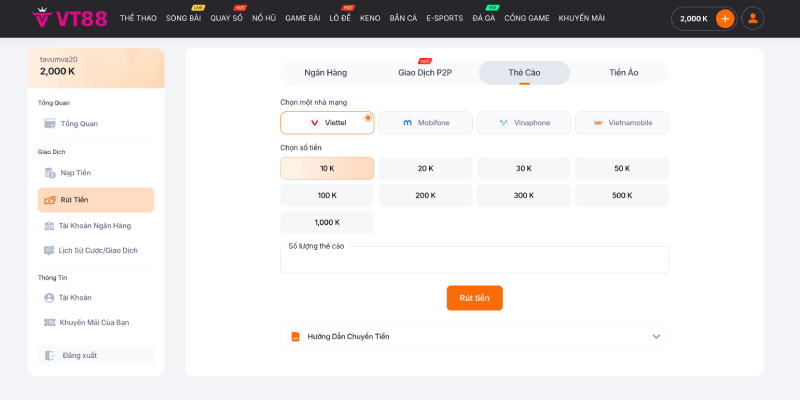
Task: Expand the Hướng Dẫn Chuyển Tiền section
Action: (x=474, y=337)
